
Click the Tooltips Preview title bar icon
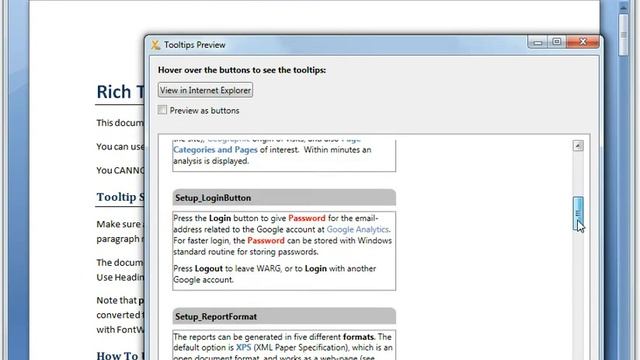pyautogui.click(x=156, y=45)
